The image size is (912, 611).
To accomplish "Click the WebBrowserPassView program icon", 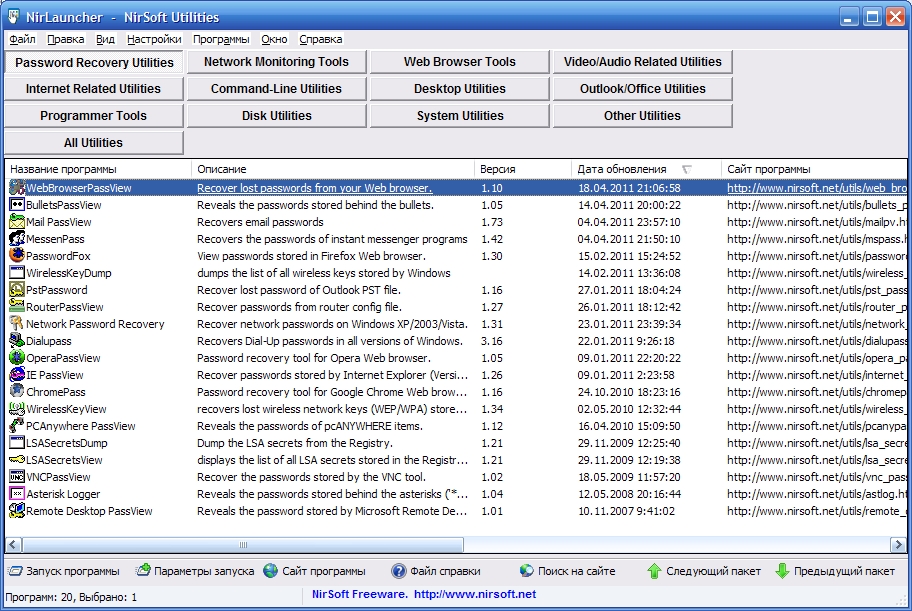I will coord(17,187).
